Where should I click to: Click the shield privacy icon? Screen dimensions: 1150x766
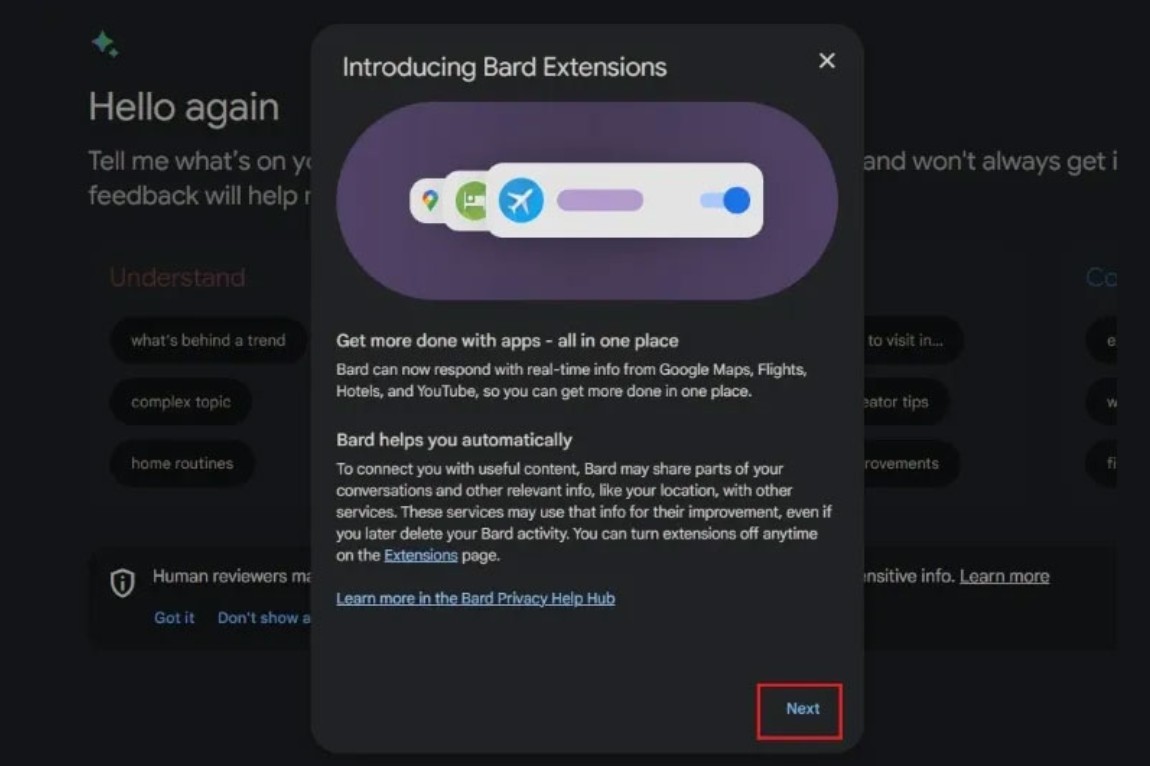pos(122,583)
